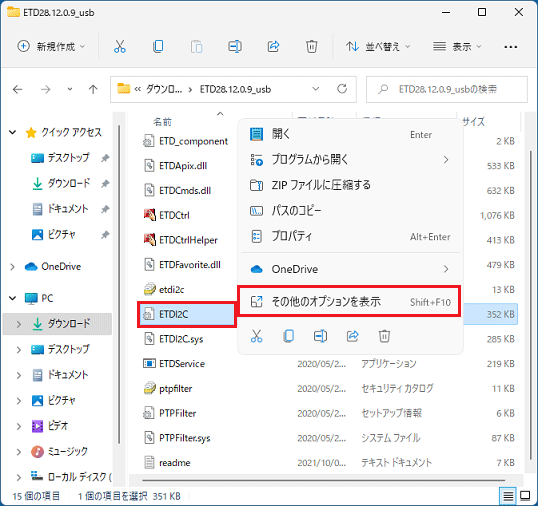Expand address bar history dropdown
538x506 pixels.
pyautogui.click(x=315, y=89)
